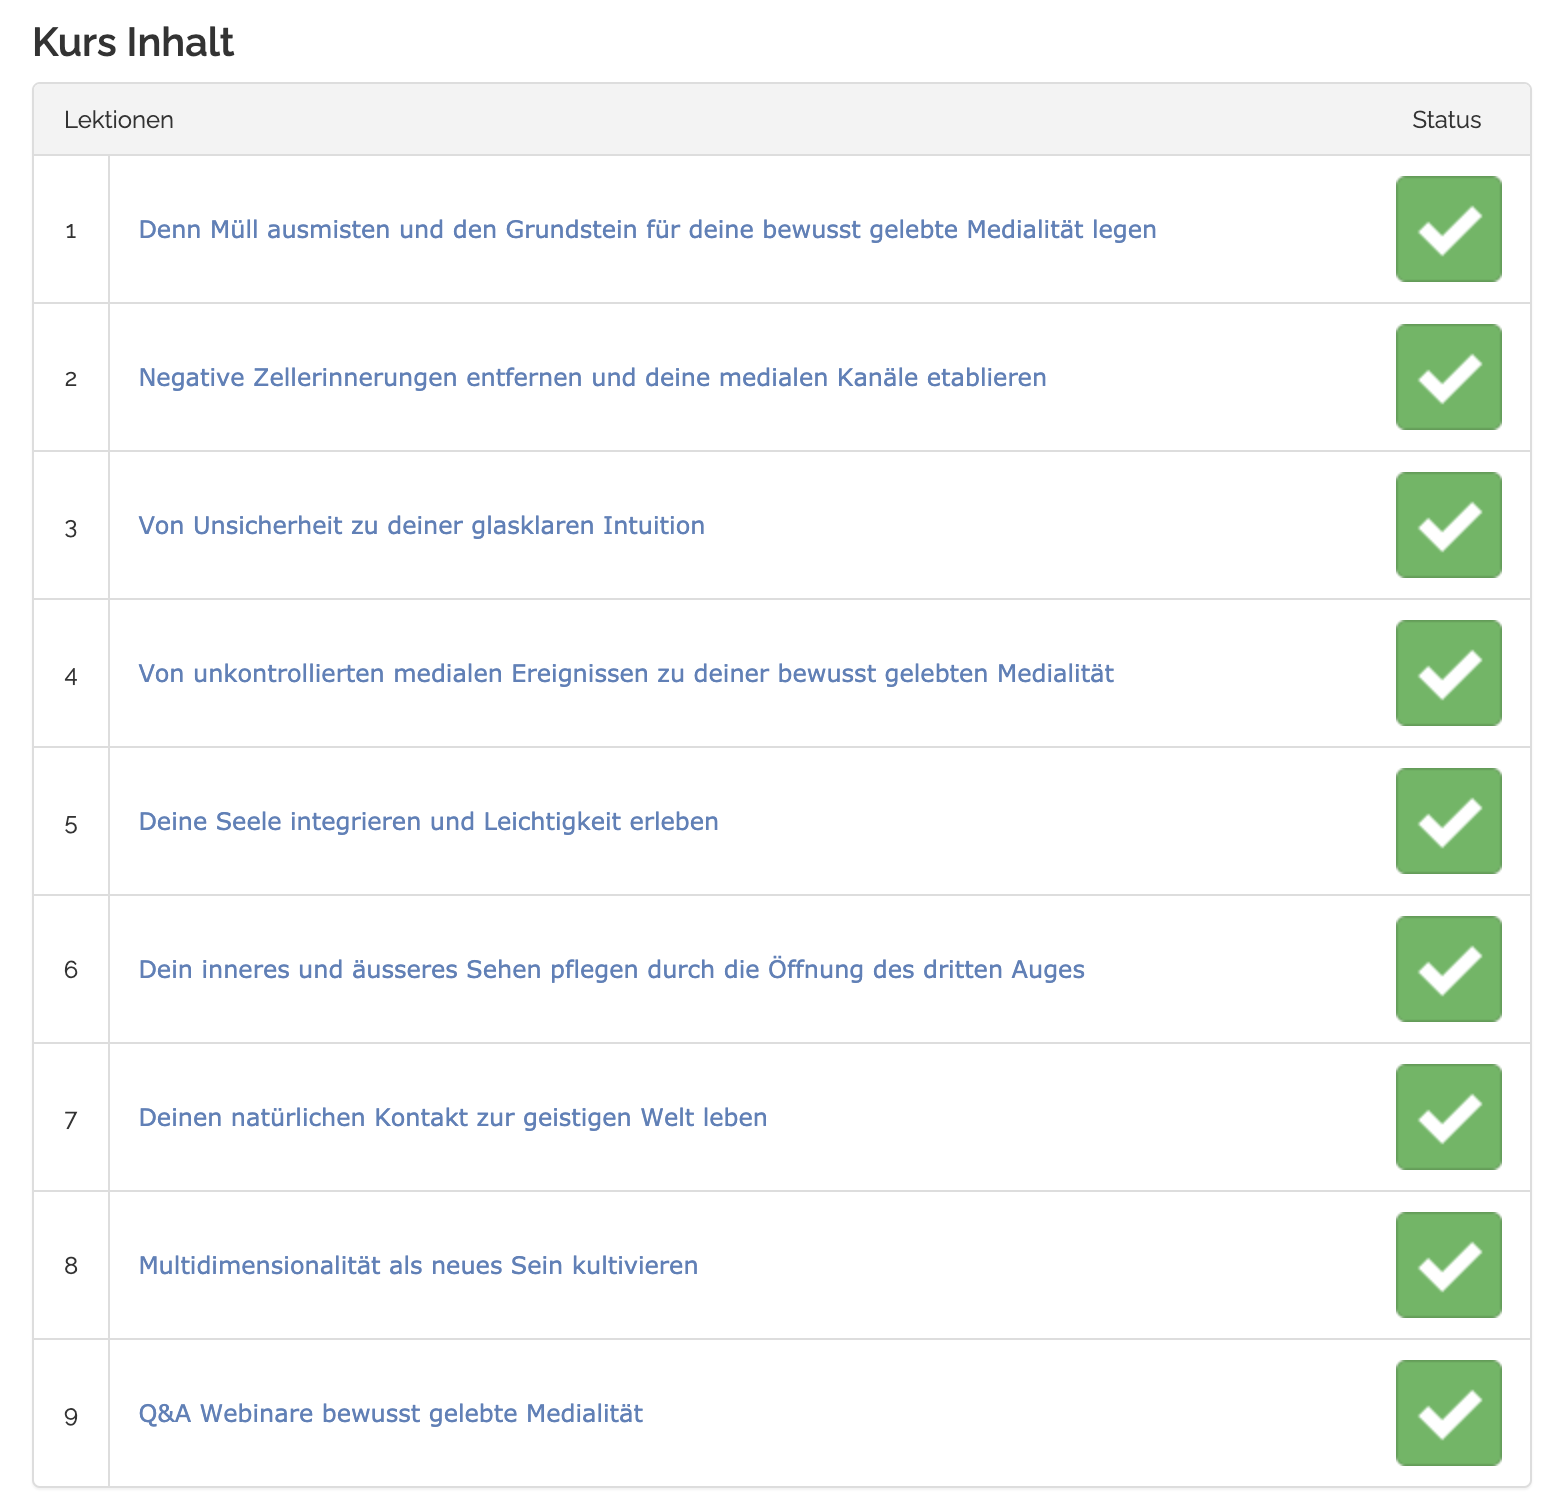Click the green checkmark for lesson 1
This screenshot has height=1512, width=1560.
[x=1448, y=229]
